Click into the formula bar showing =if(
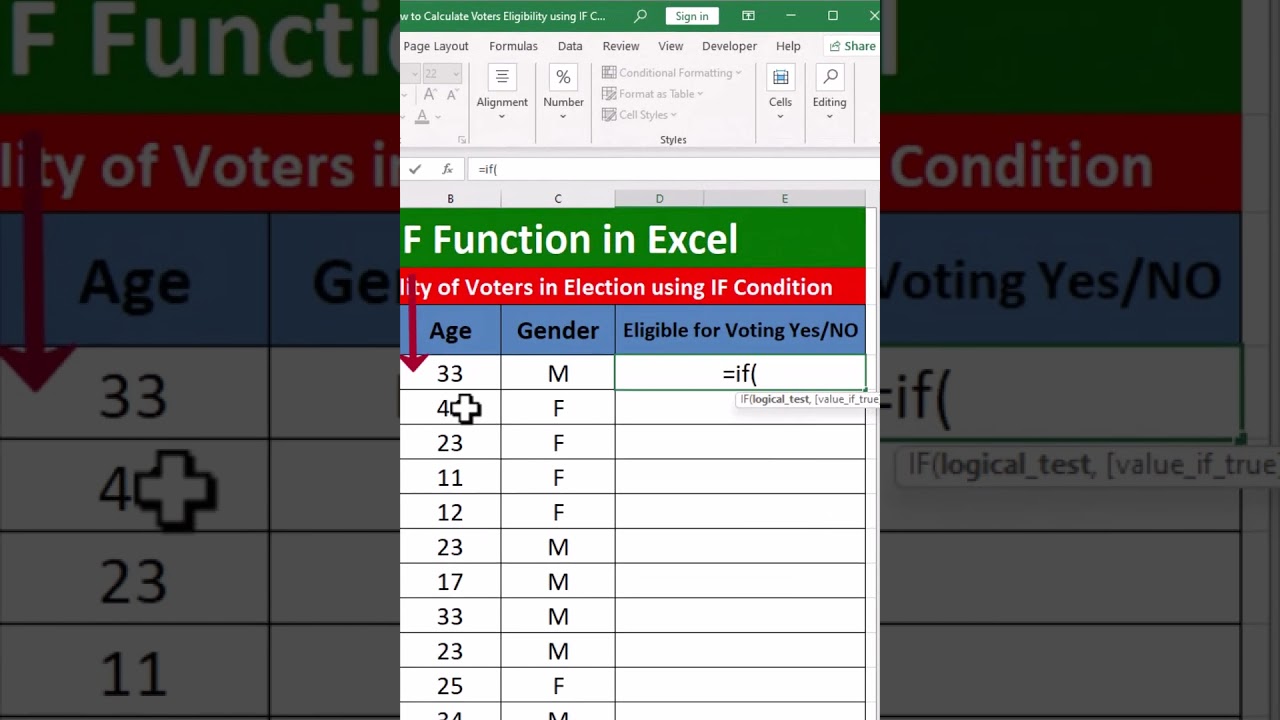 pos(672,169)
